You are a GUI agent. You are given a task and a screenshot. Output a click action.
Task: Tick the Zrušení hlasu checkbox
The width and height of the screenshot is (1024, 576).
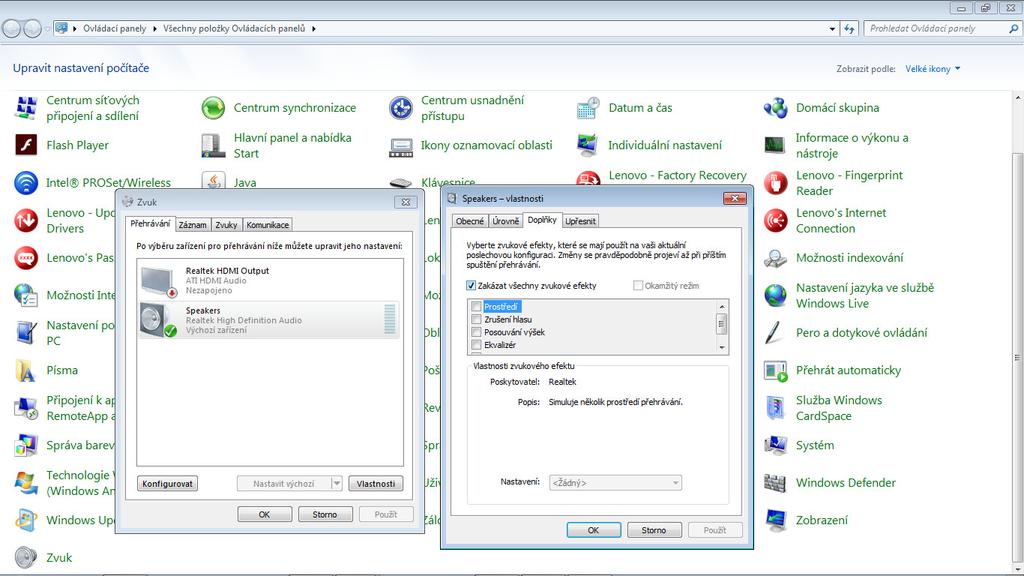tap(476, 319)
